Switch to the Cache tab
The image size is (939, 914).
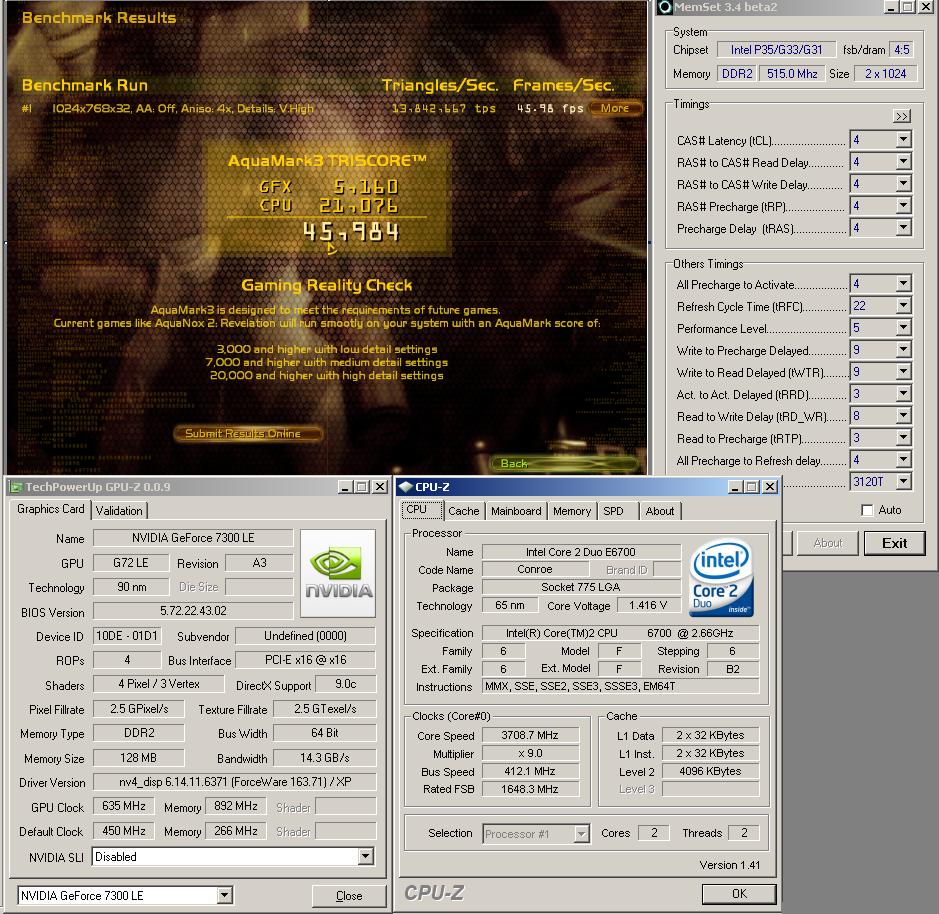(x=464, y=511)
